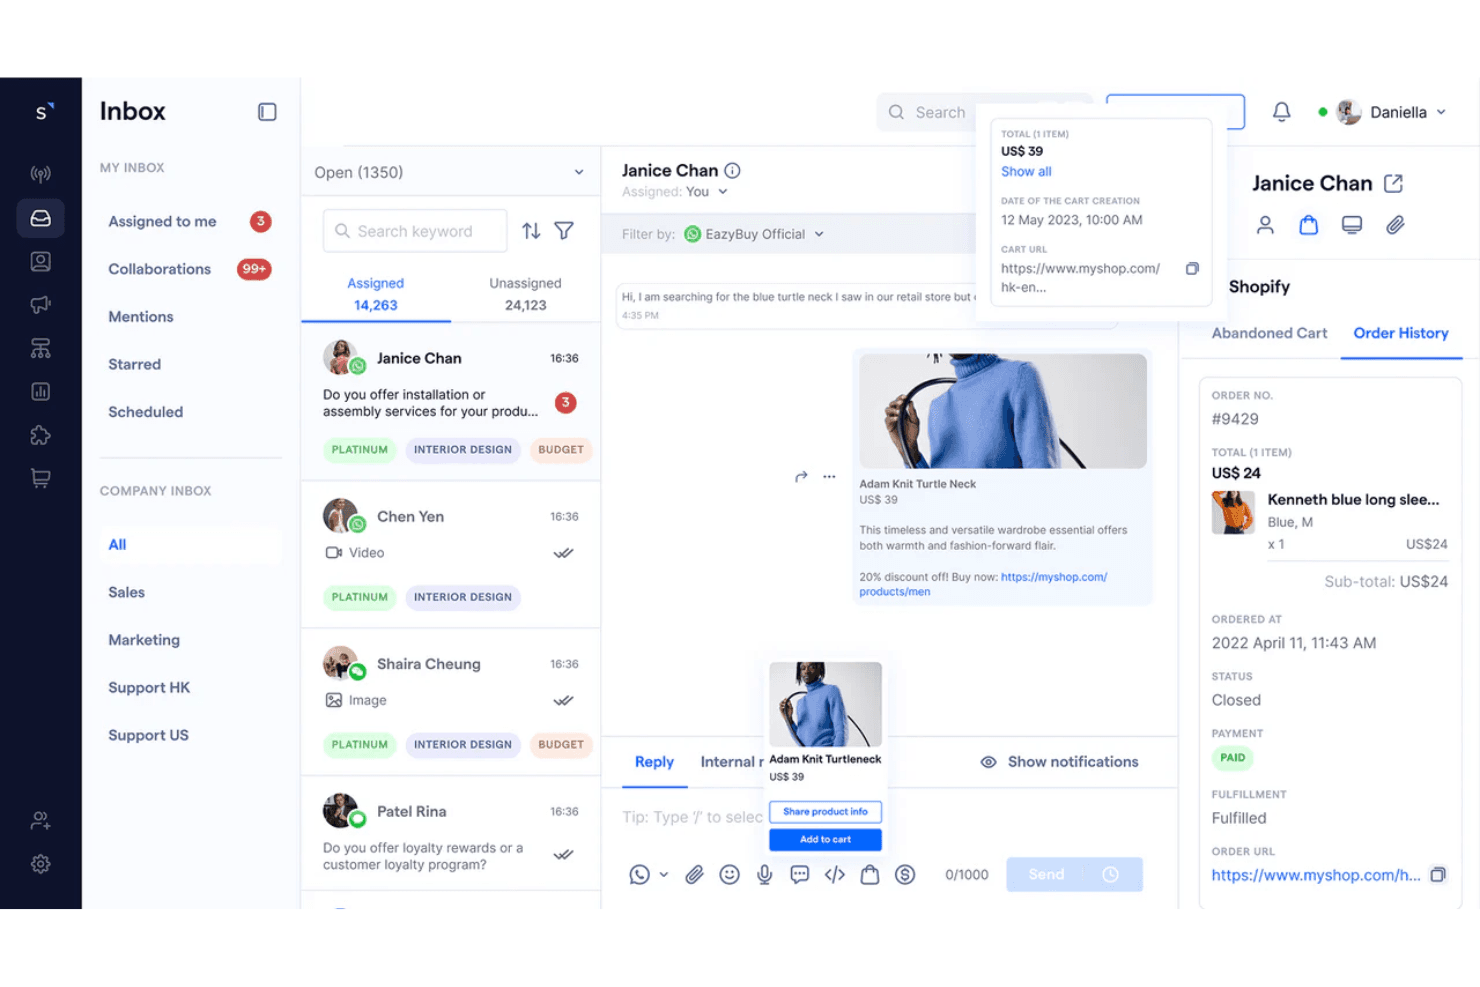
Task: Open the Daniella account menu
Action: pos(1391,112)
